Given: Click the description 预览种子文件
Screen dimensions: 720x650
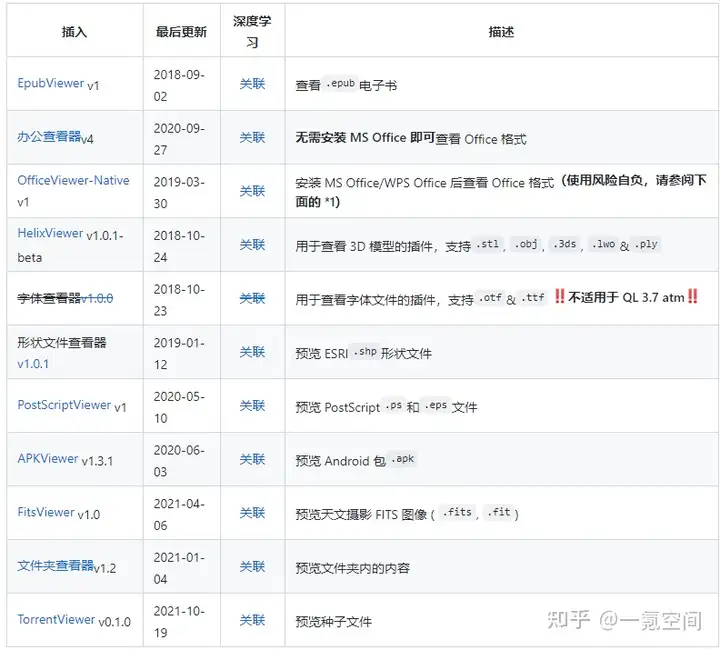Looking at the screenshot, I should pos(333,622).
